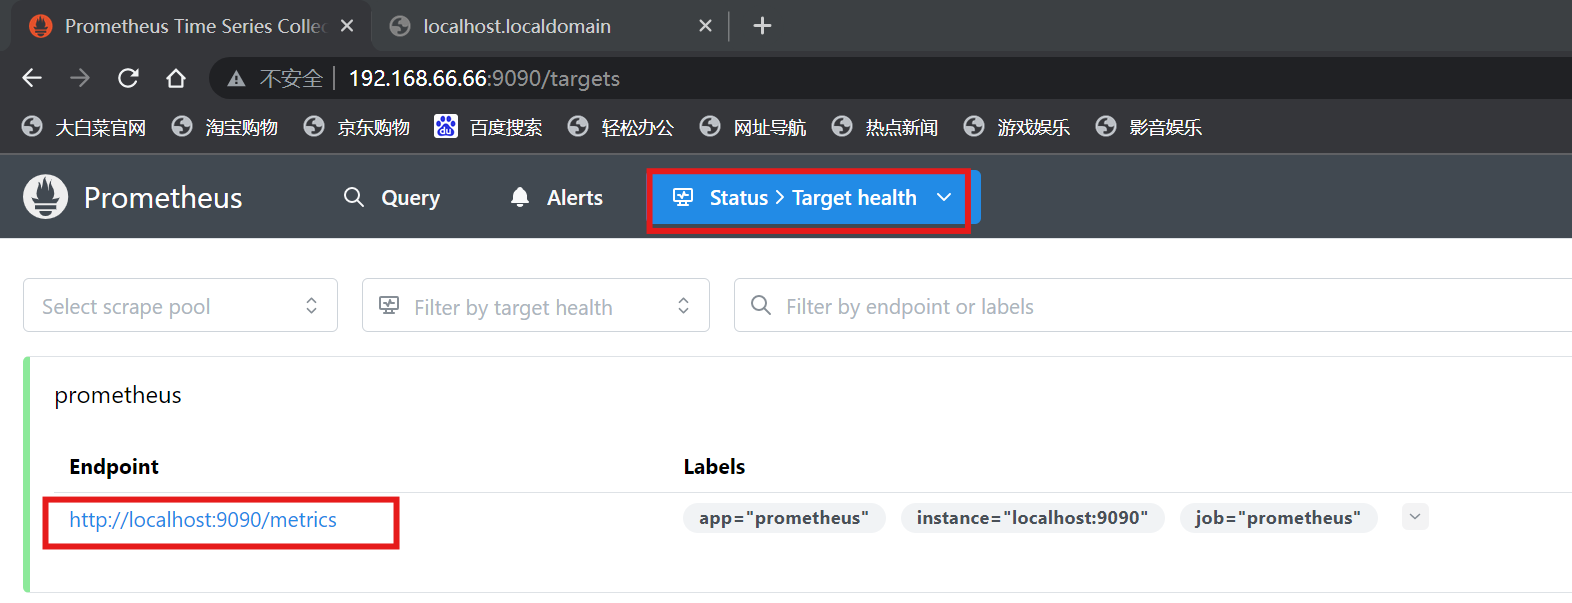1572x603 pixels.
Task: Click the Endpoint column header
Action: pyautogui.click(x=114, y=467)
